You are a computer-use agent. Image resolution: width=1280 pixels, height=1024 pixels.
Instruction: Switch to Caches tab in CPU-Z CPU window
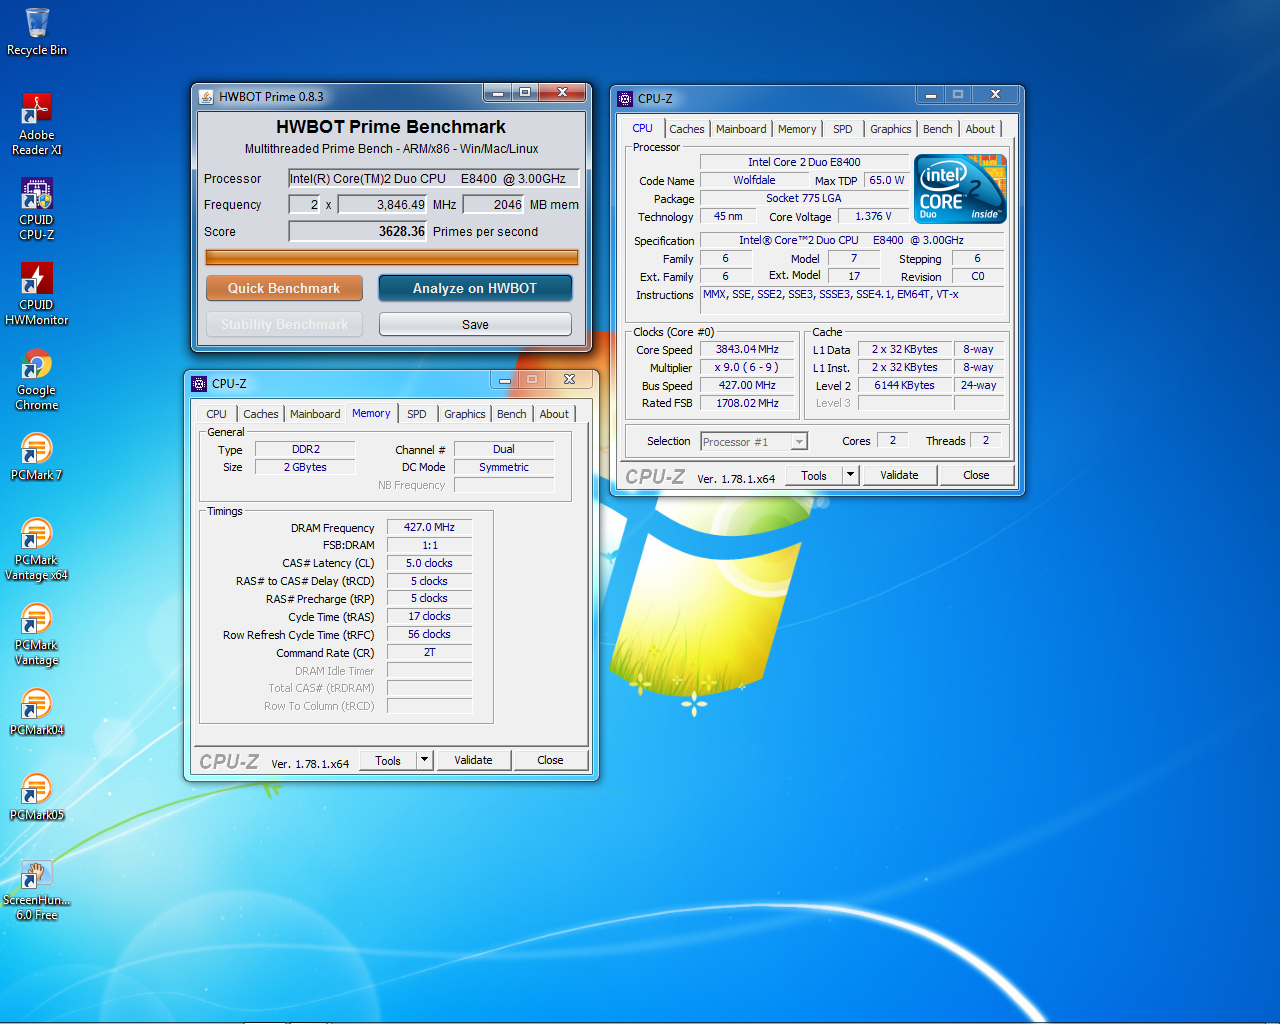pyautogui.click(x=687, y=129)
